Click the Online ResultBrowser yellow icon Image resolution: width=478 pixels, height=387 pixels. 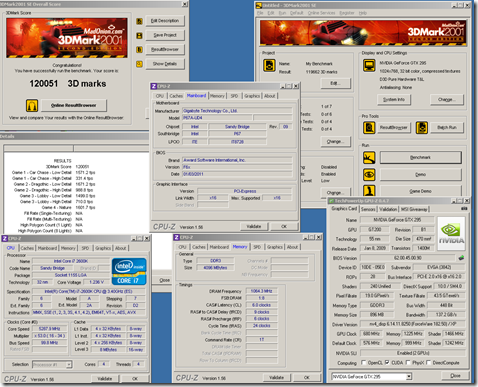coord(32,105)
